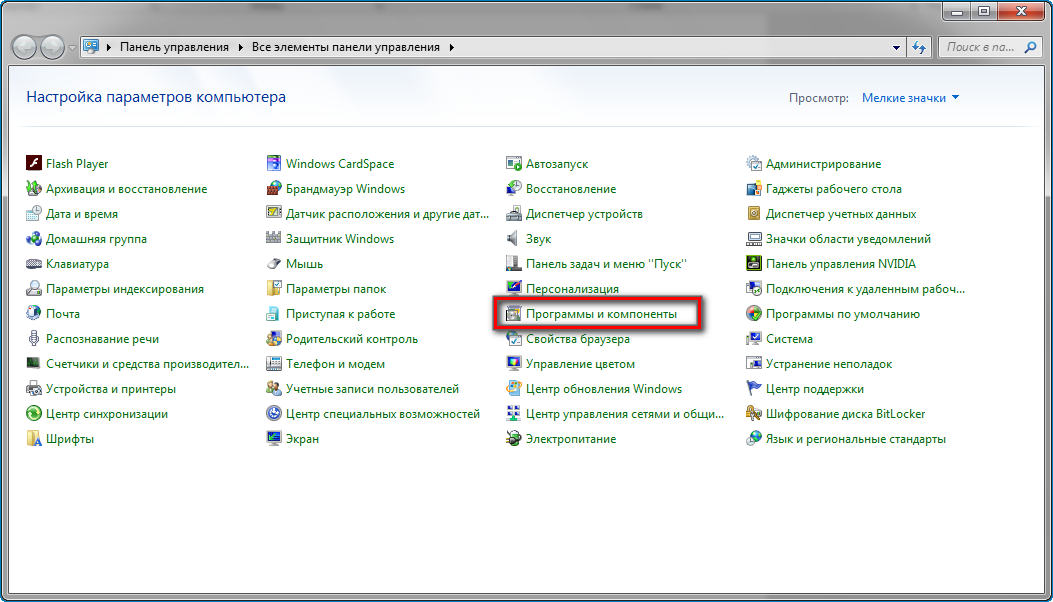
Task: Open the Управление цветом link
Action: click(x=580, y=364)
